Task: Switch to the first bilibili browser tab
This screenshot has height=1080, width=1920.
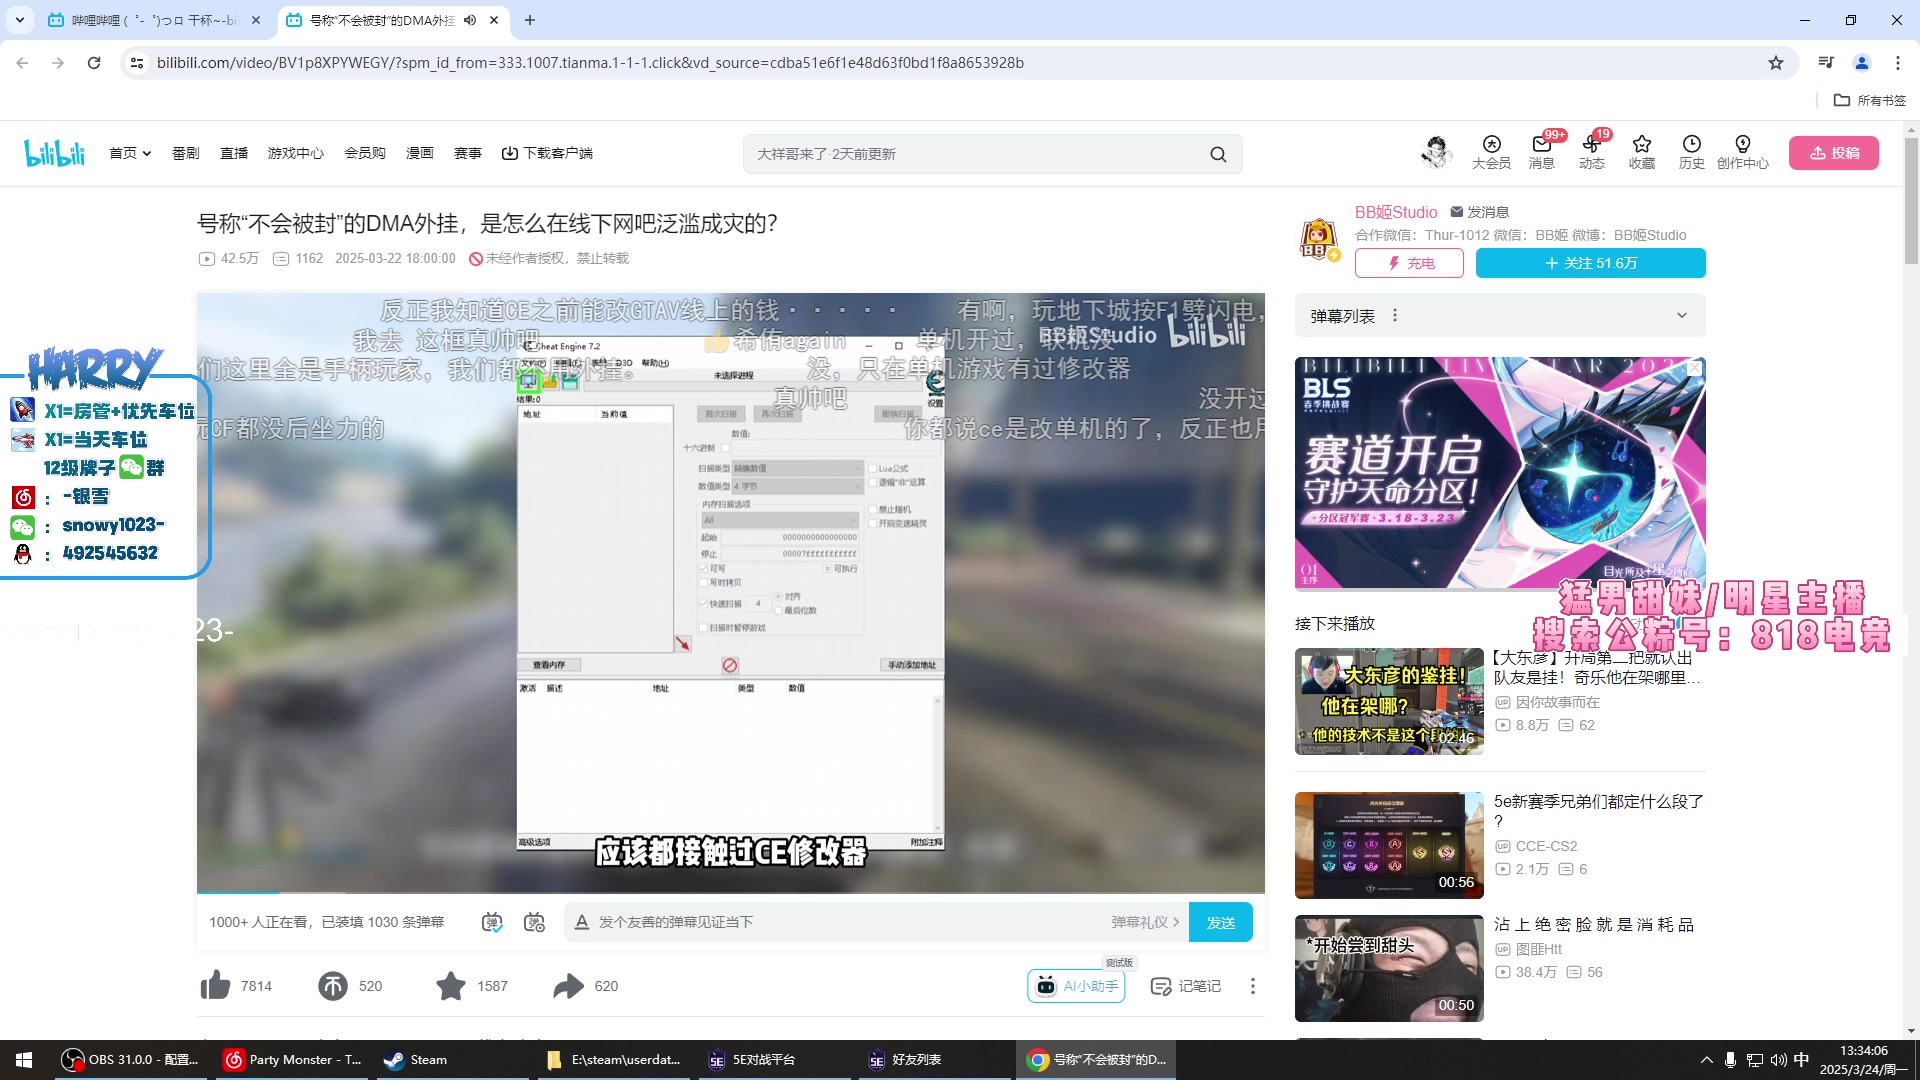Action: [x=155, y=20]
